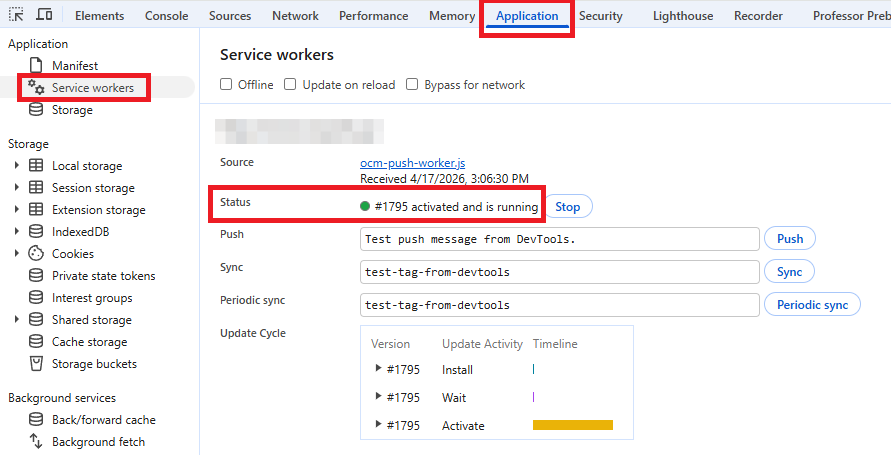The image size is (891, 455).
Task: Switch to the Performance tab
Action: coord(373,16)
